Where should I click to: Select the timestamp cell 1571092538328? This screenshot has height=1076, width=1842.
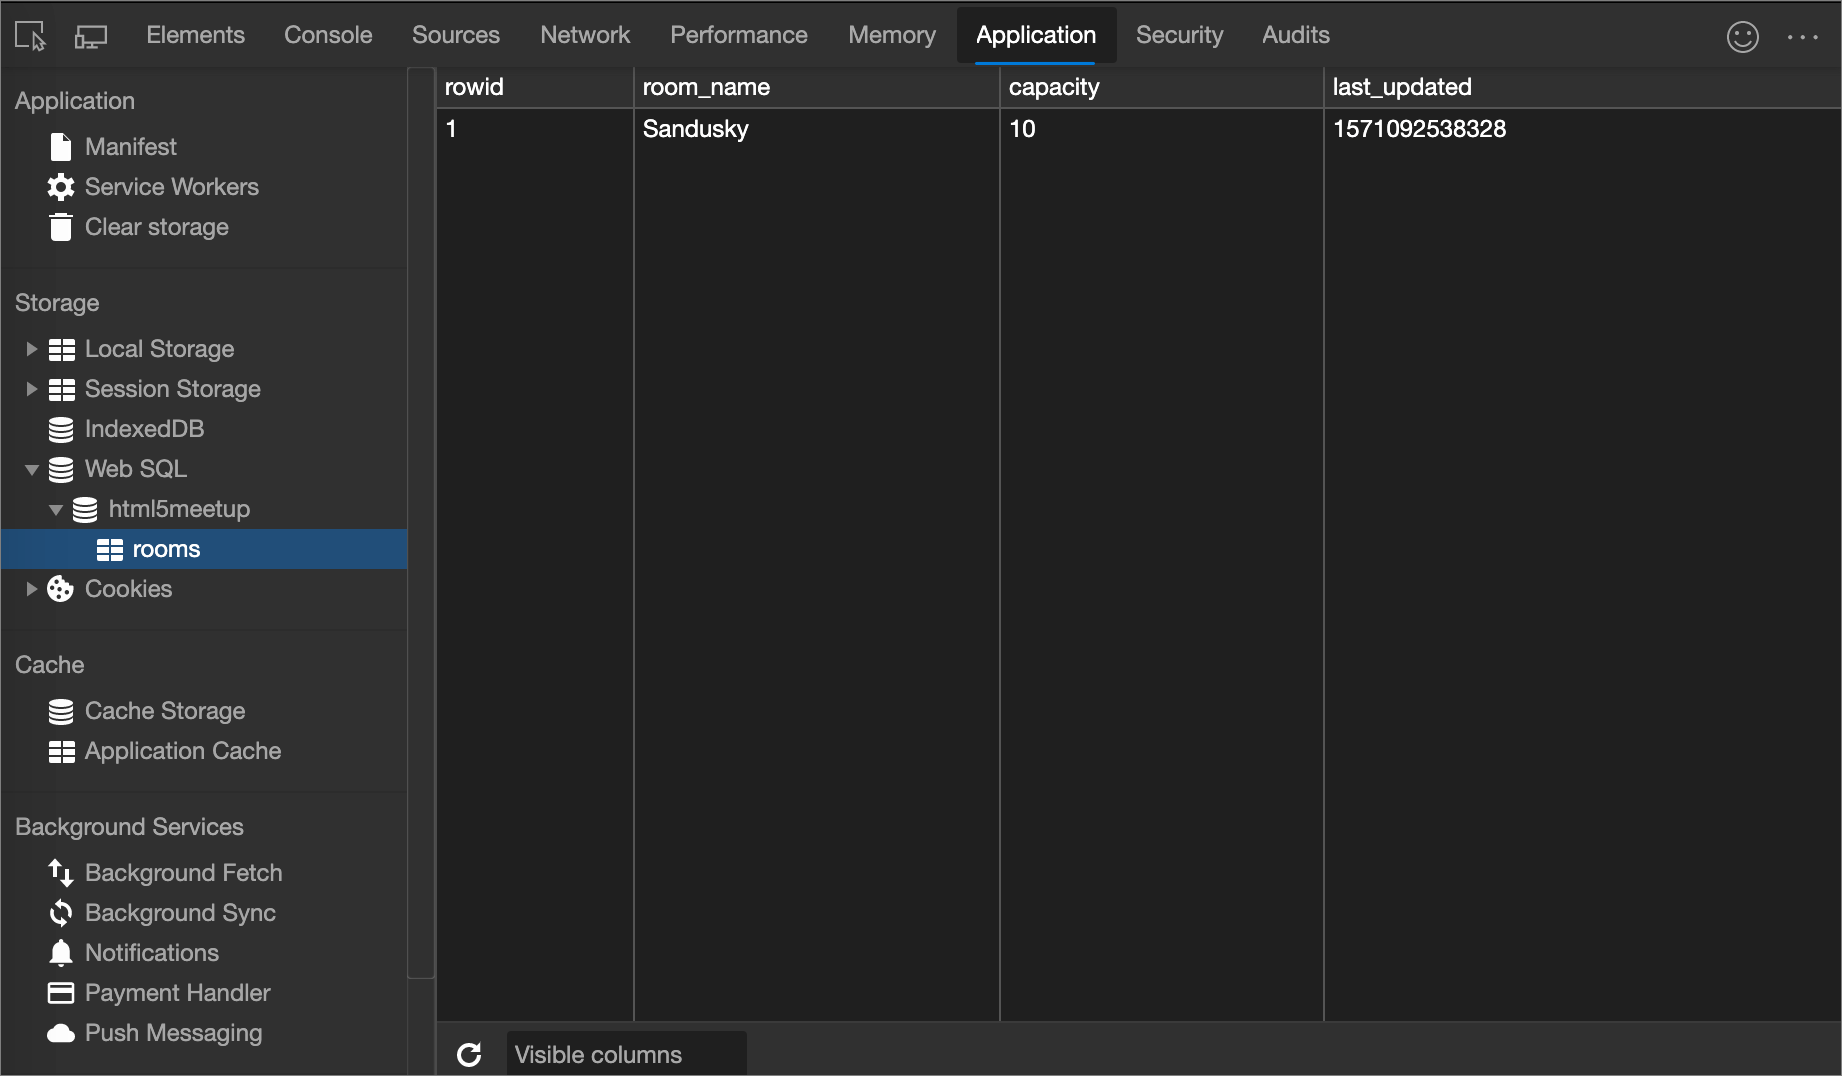pyautogui.click(x=1583, y=129)
